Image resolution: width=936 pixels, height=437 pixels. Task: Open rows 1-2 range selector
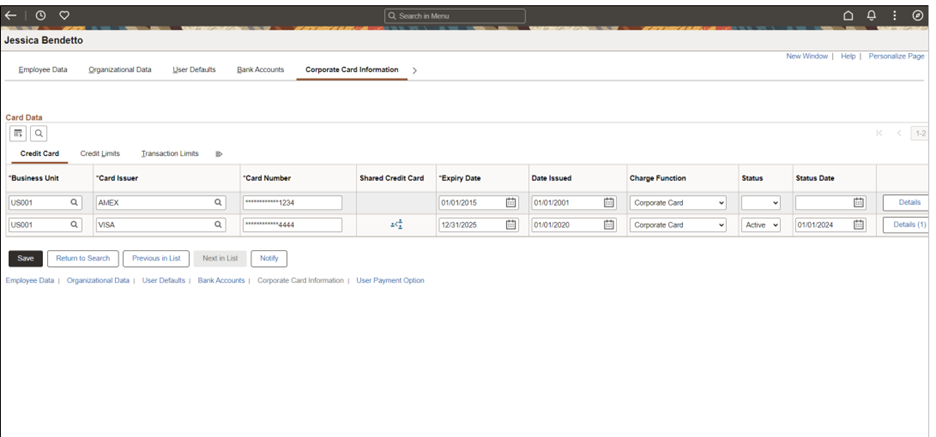920,133
